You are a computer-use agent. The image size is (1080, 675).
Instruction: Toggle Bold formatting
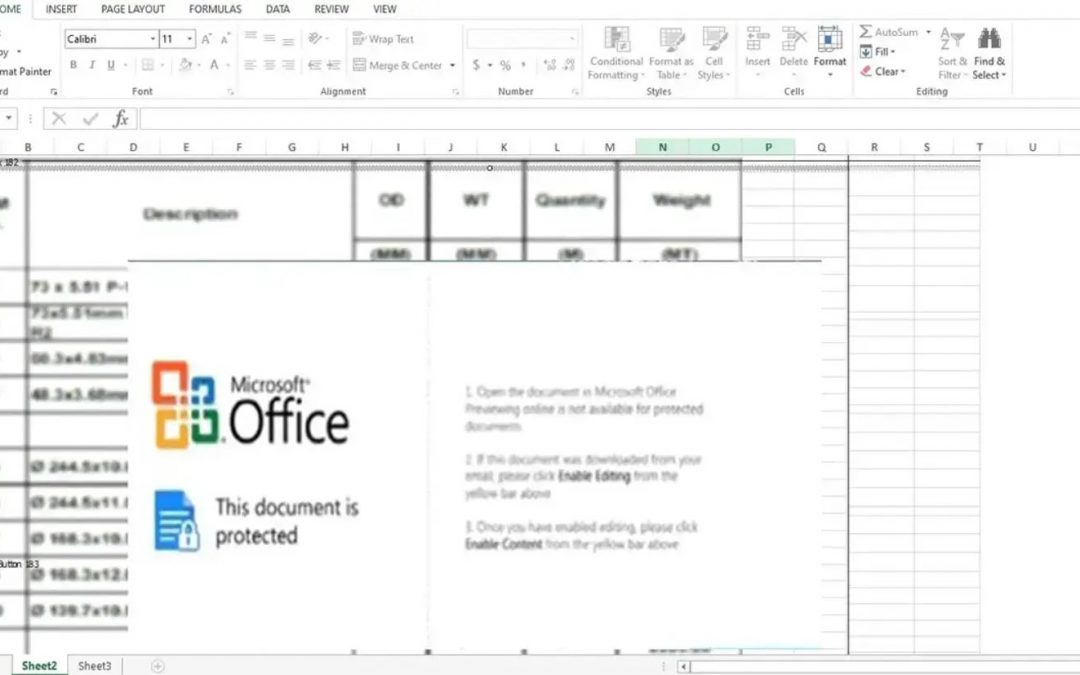pyautogui.click(x=73, y=65)
